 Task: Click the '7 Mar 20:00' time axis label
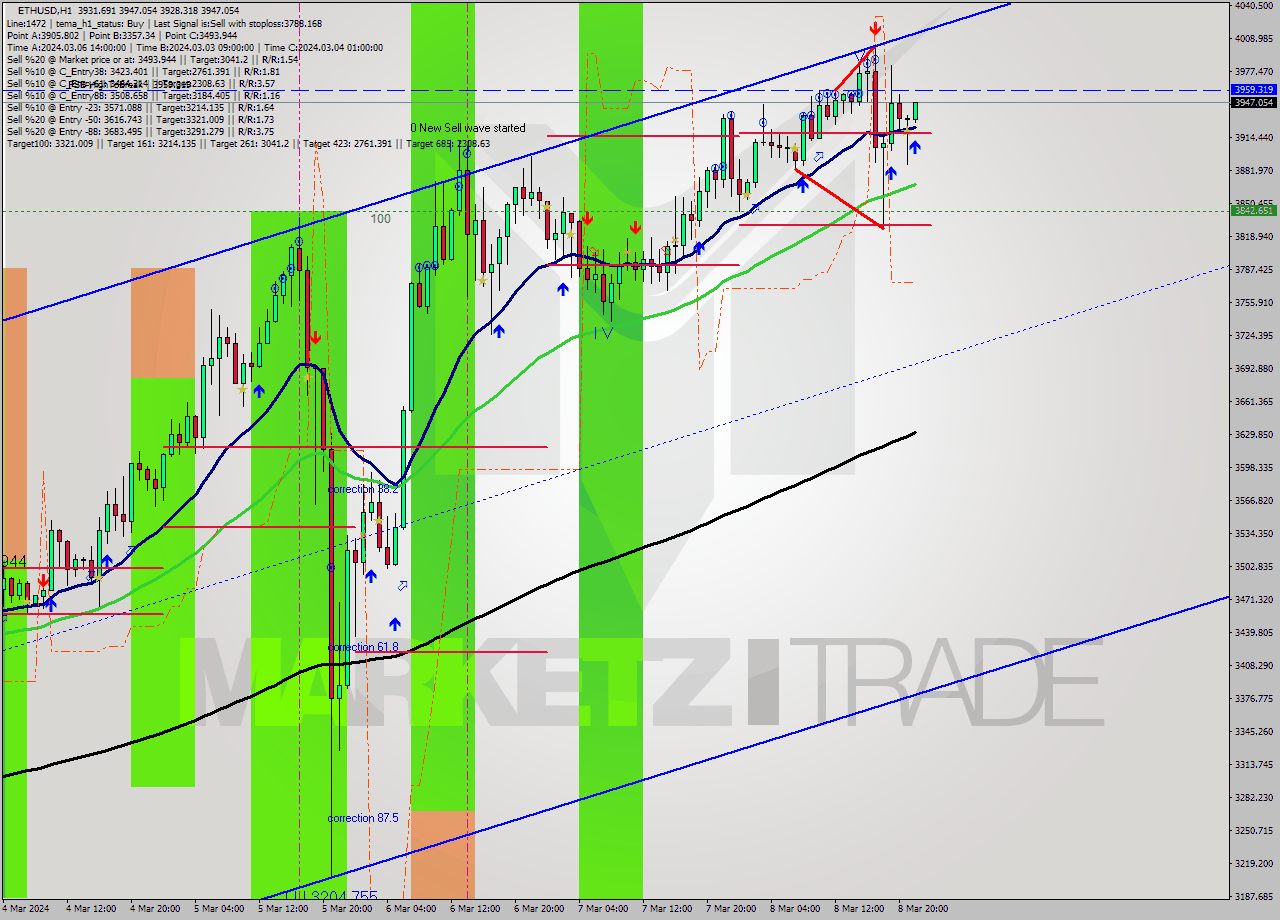point(731,909)
